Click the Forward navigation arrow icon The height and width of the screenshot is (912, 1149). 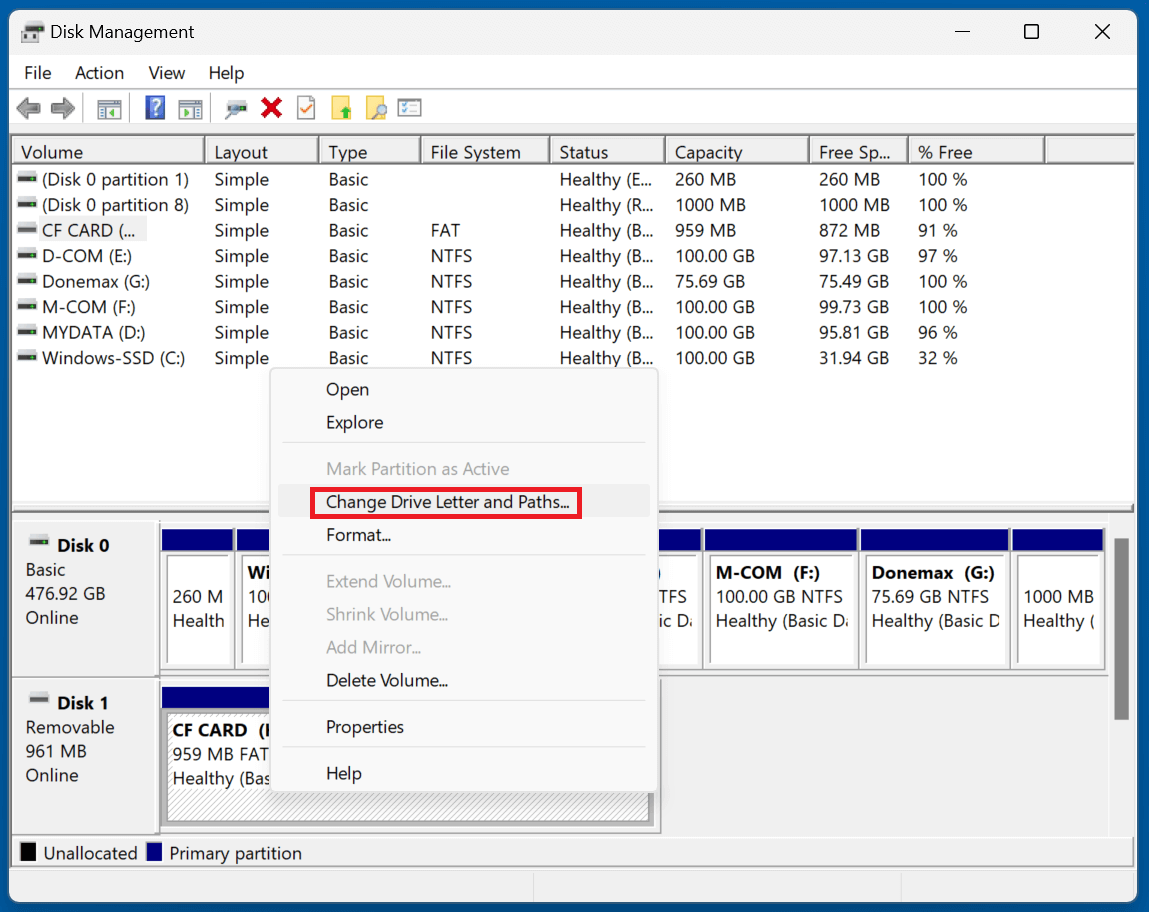click(62, 107)
